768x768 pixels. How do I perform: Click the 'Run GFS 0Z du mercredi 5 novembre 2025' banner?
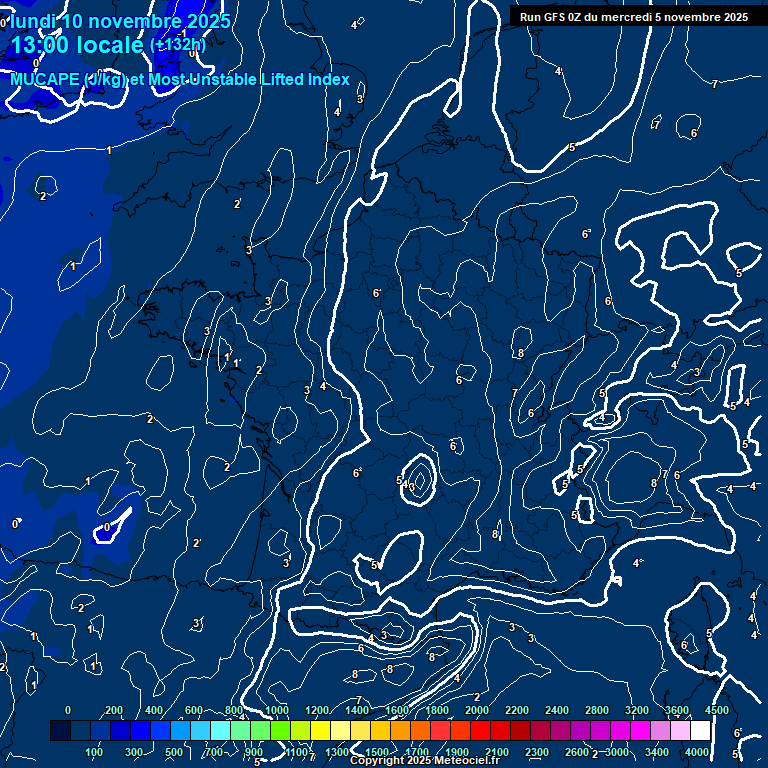tap(634, 17)
